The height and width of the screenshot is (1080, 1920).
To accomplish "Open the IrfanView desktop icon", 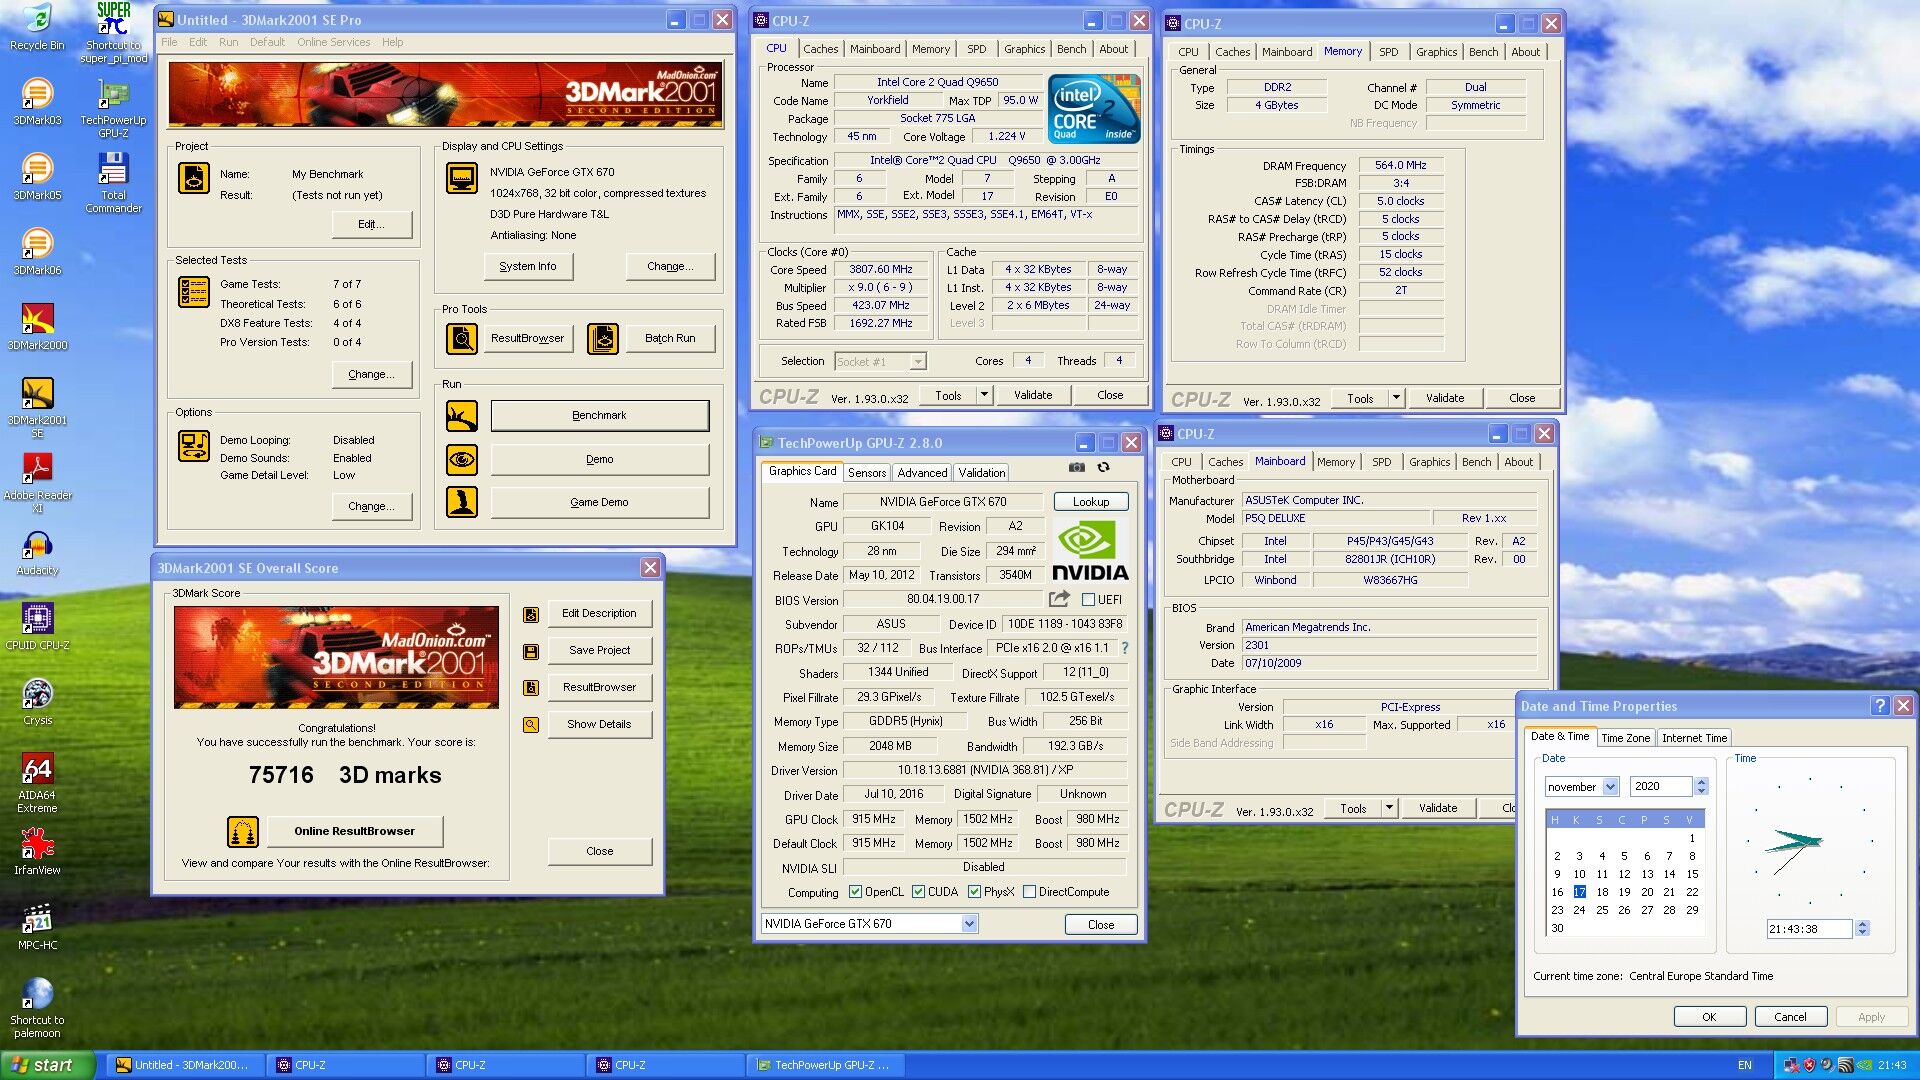I will (x=37, y=852).
